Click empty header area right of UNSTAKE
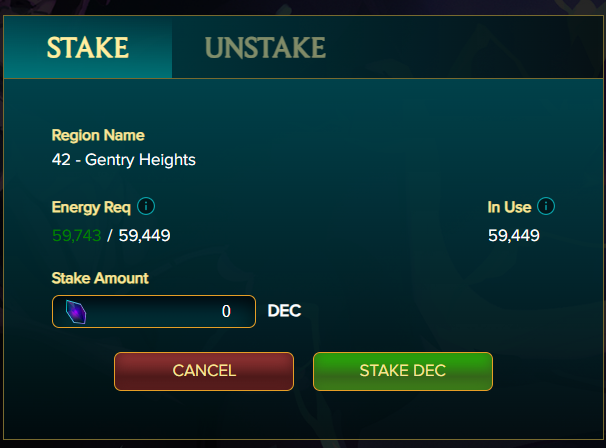 [x=464, y=48]
